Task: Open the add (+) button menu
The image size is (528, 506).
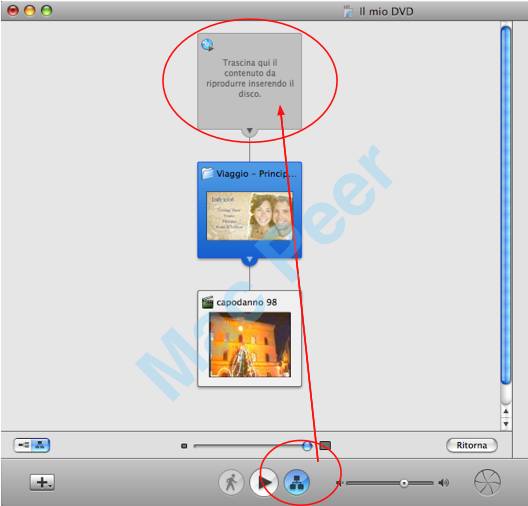Action: (x=42, y=482)
